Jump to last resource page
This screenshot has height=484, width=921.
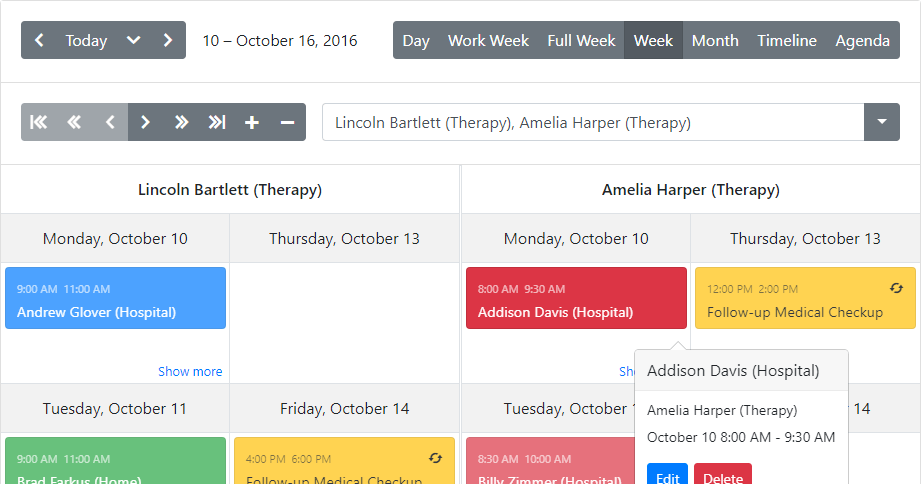[217, 122]
